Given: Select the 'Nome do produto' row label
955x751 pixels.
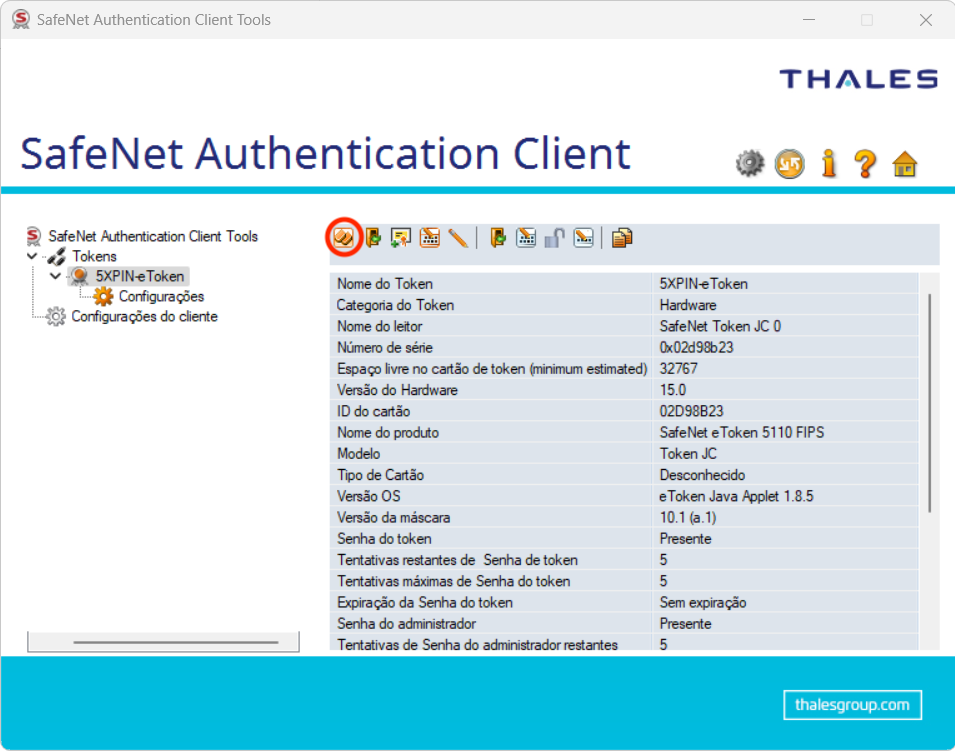Looking at the screenshot, I should pyautogui.click(x=388, y=433).
